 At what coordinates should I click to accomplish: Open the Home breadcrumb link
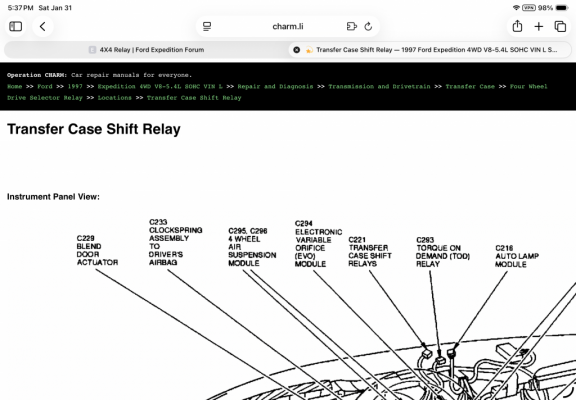click(15, 86)
